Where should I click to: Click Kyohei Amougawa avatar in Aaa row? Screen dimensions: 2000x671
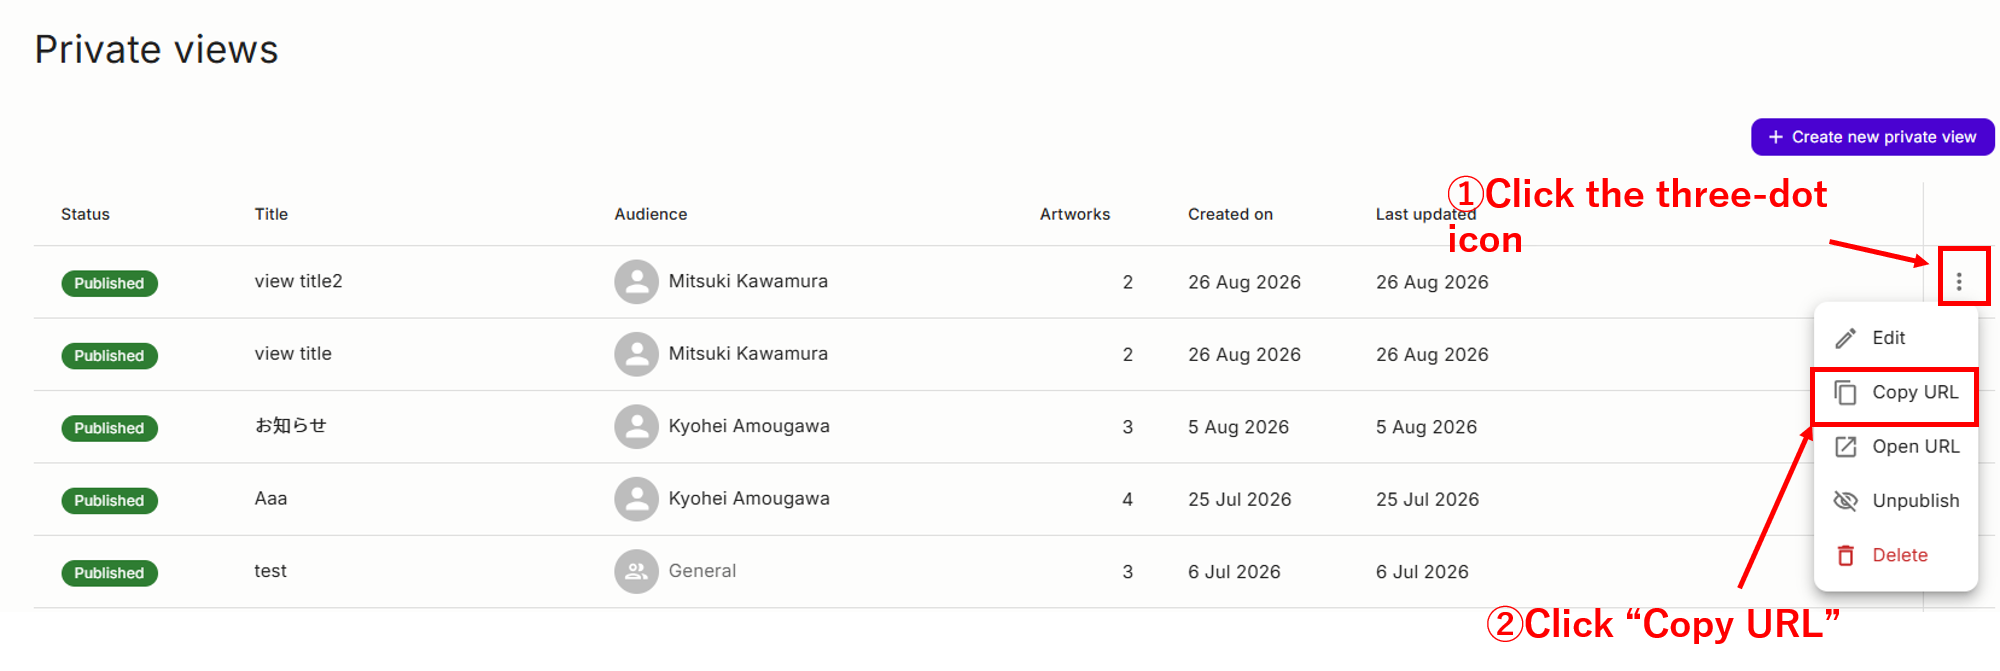(x=636, y=499)
